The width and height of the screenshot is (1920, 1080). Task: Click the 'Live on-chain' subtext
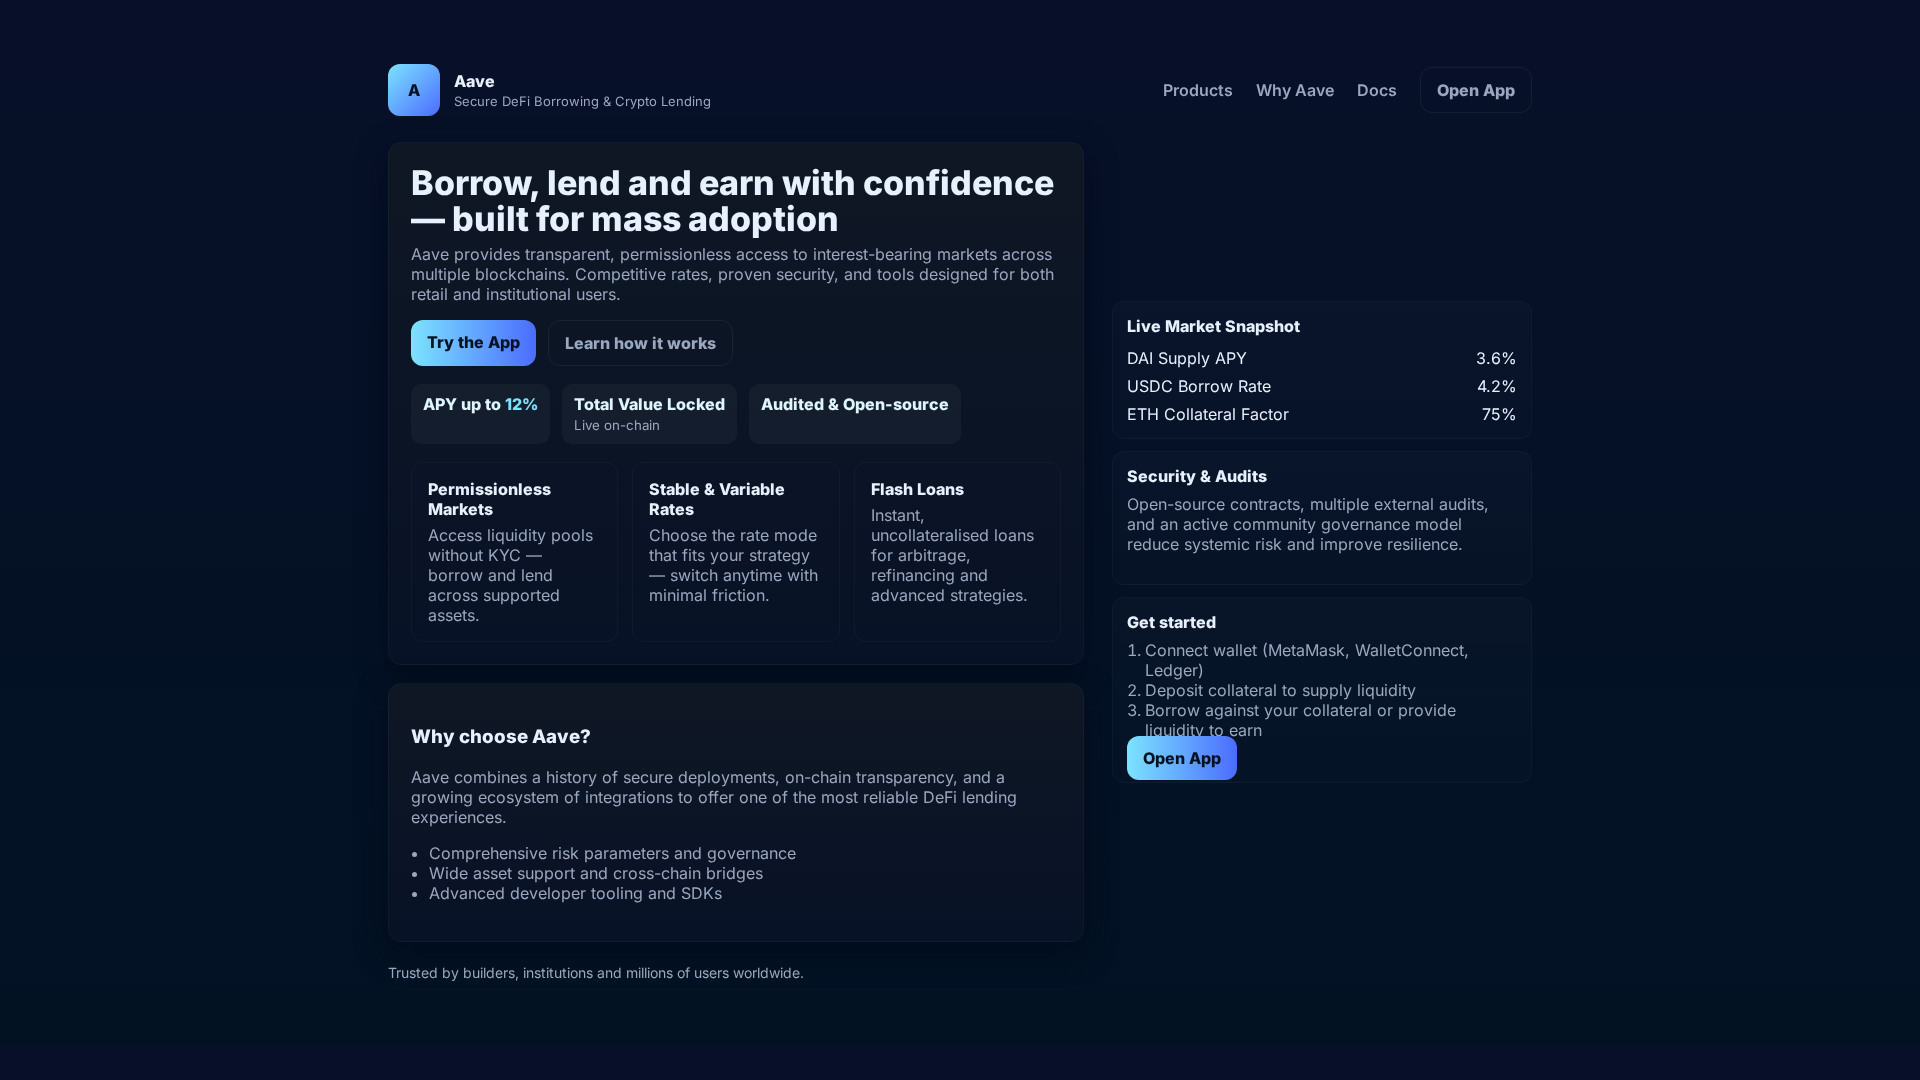pyautogui.click(x=617, y=425)
